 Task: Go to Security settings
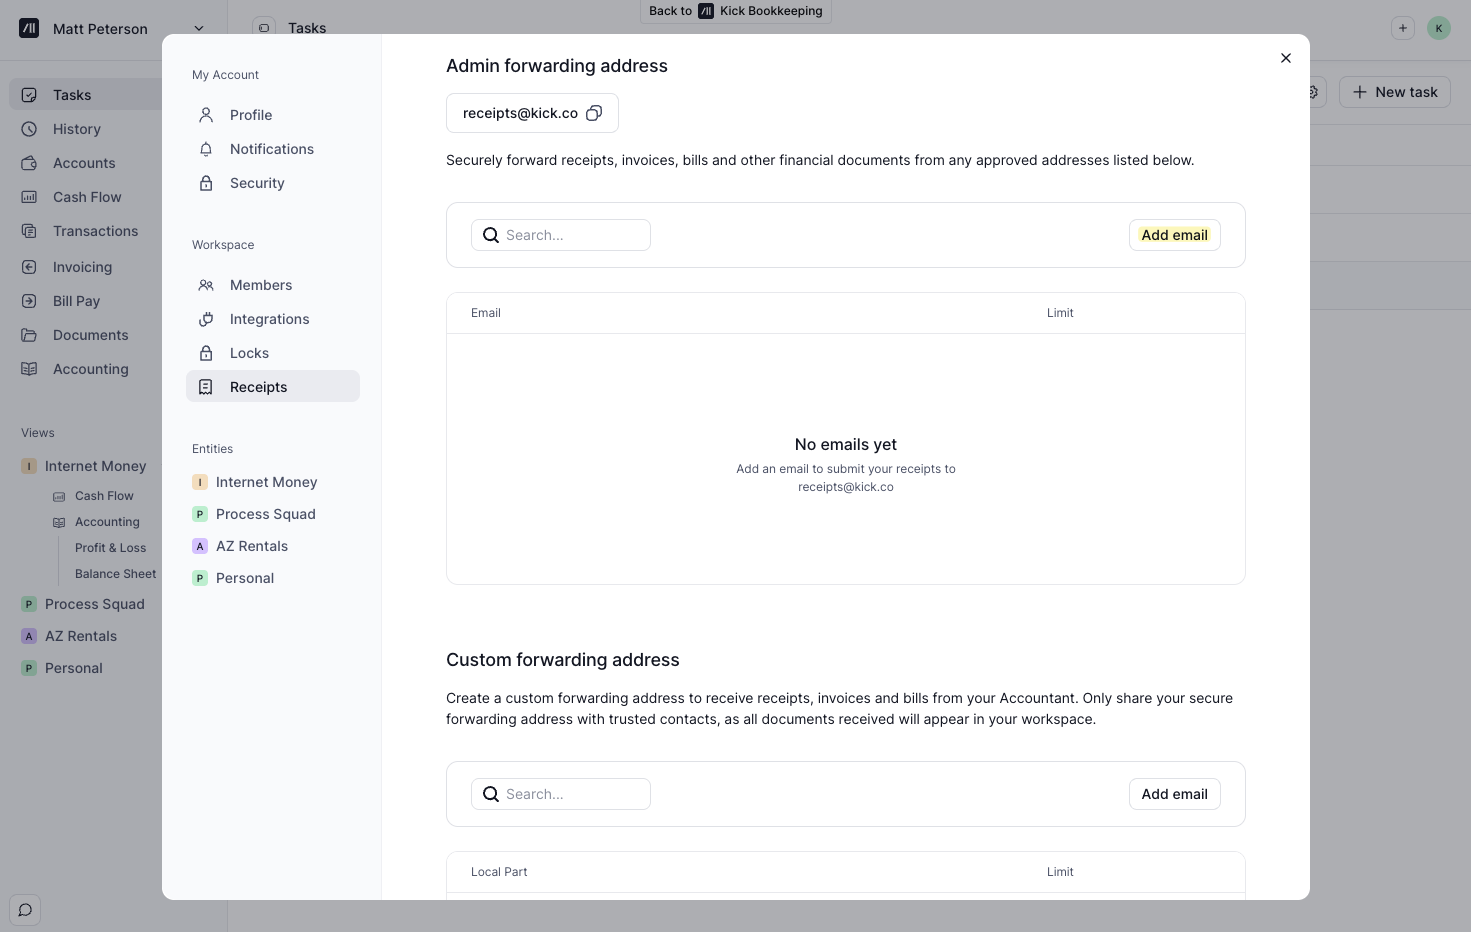pyautogui.click(x=257, y=183)
